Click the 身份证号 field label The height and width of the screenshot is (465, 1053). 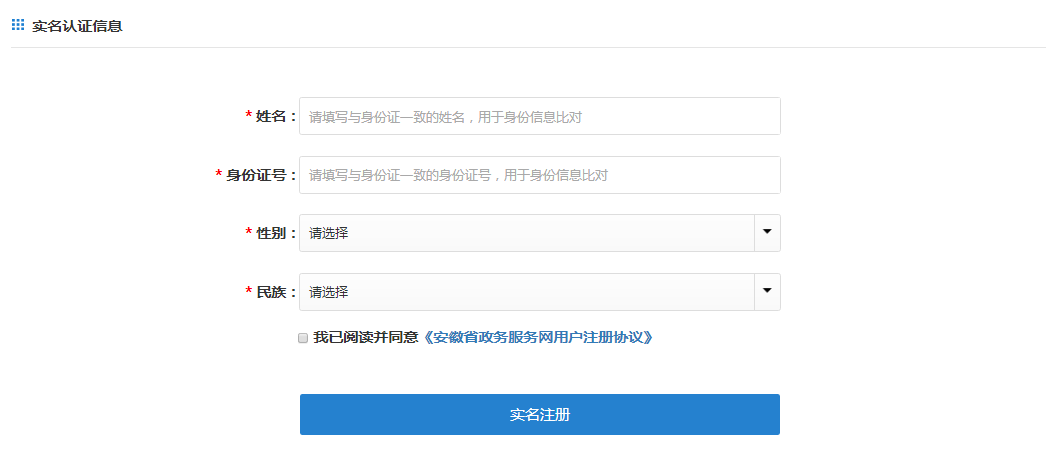pos(257,176)
